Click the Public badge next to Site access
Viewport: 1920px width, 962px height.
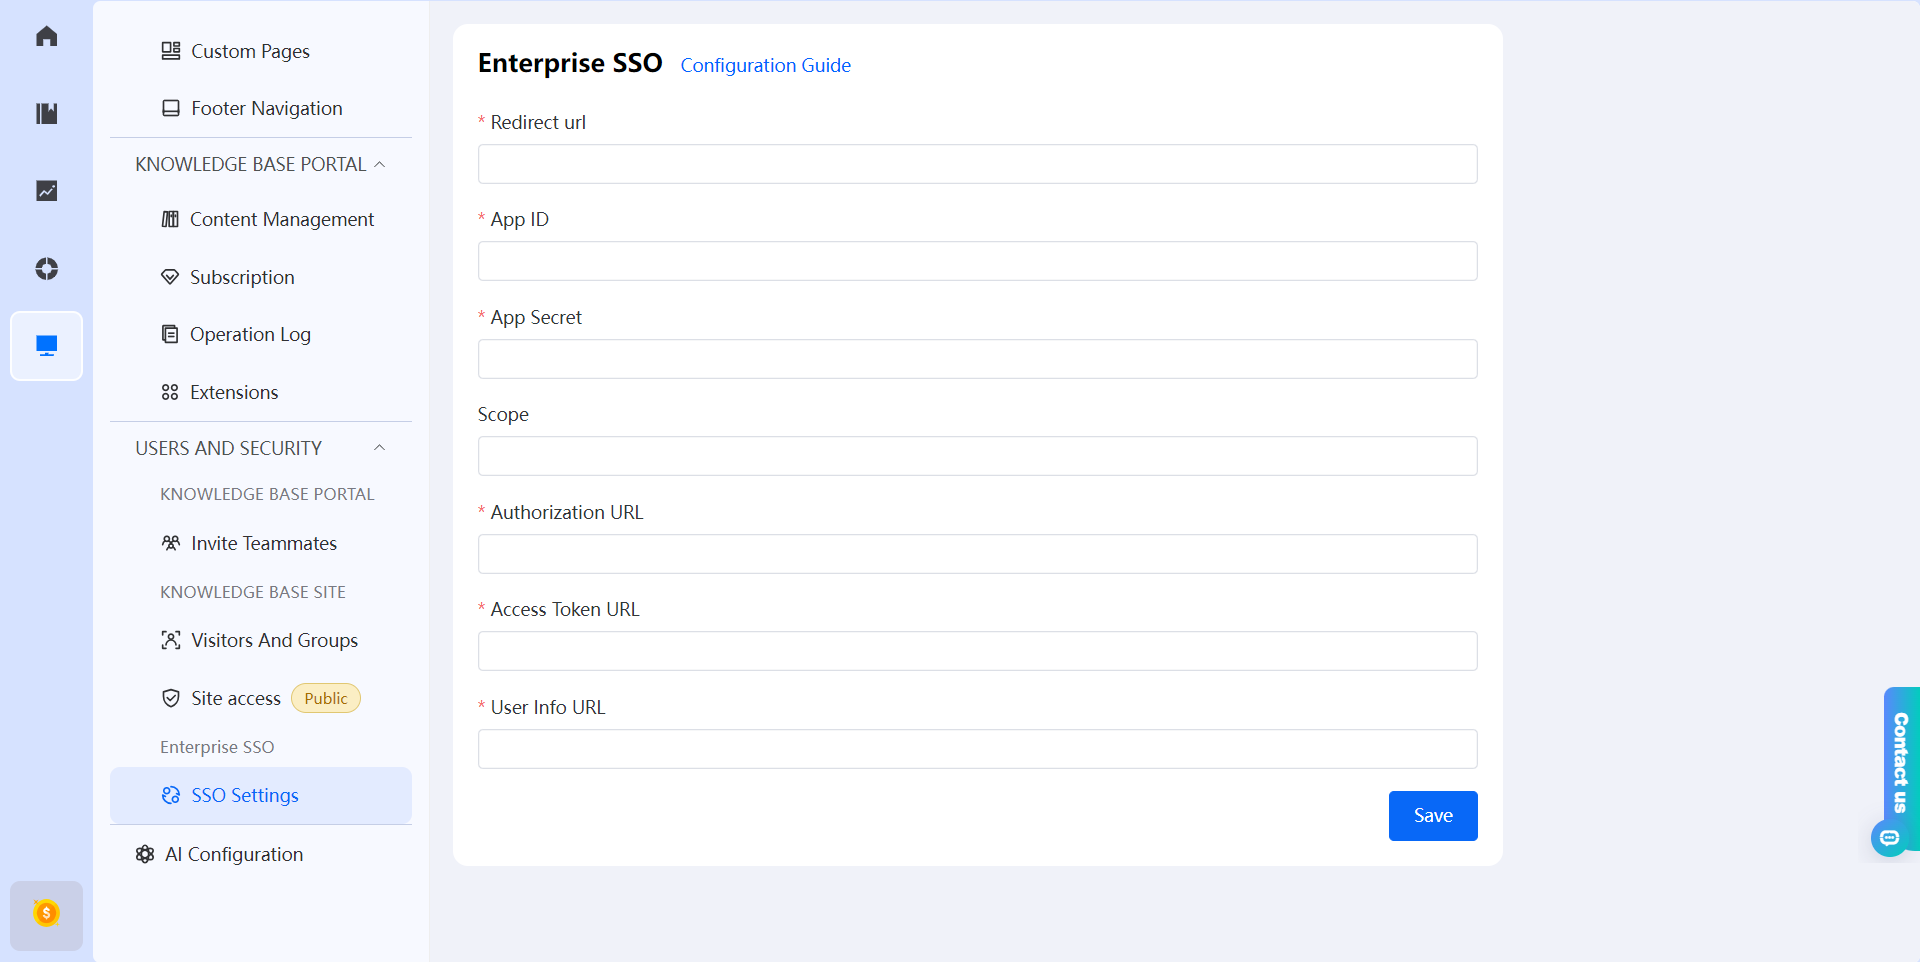click(325, 698)
